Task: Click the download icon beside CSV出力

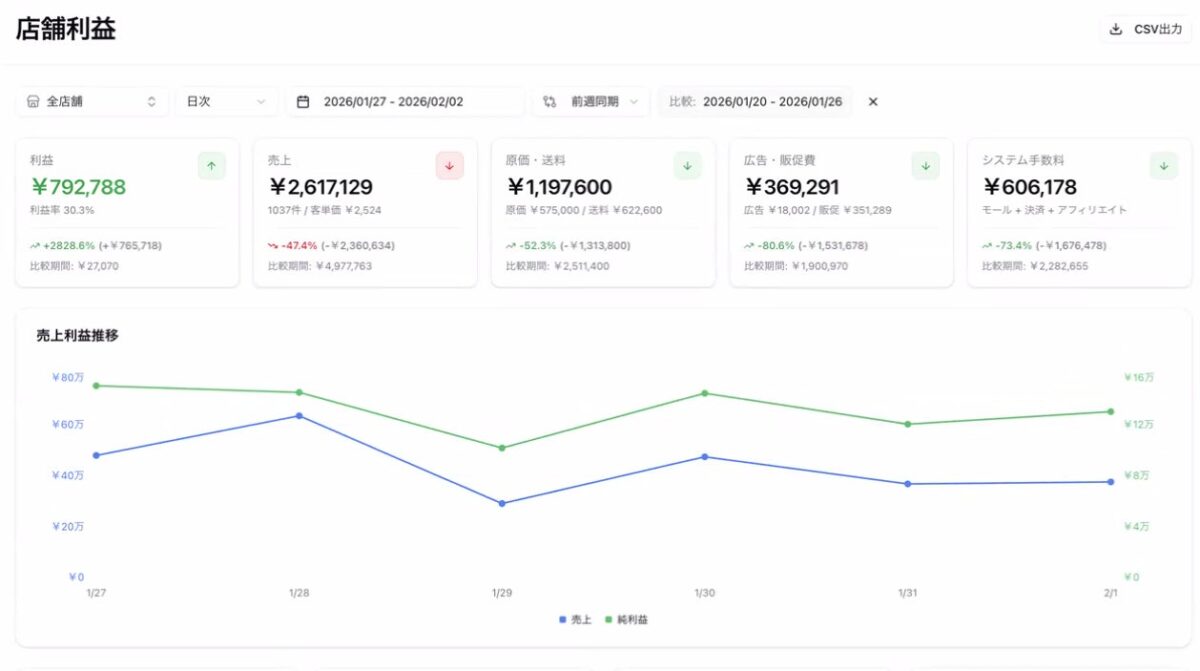Action: pos(1116,30)
